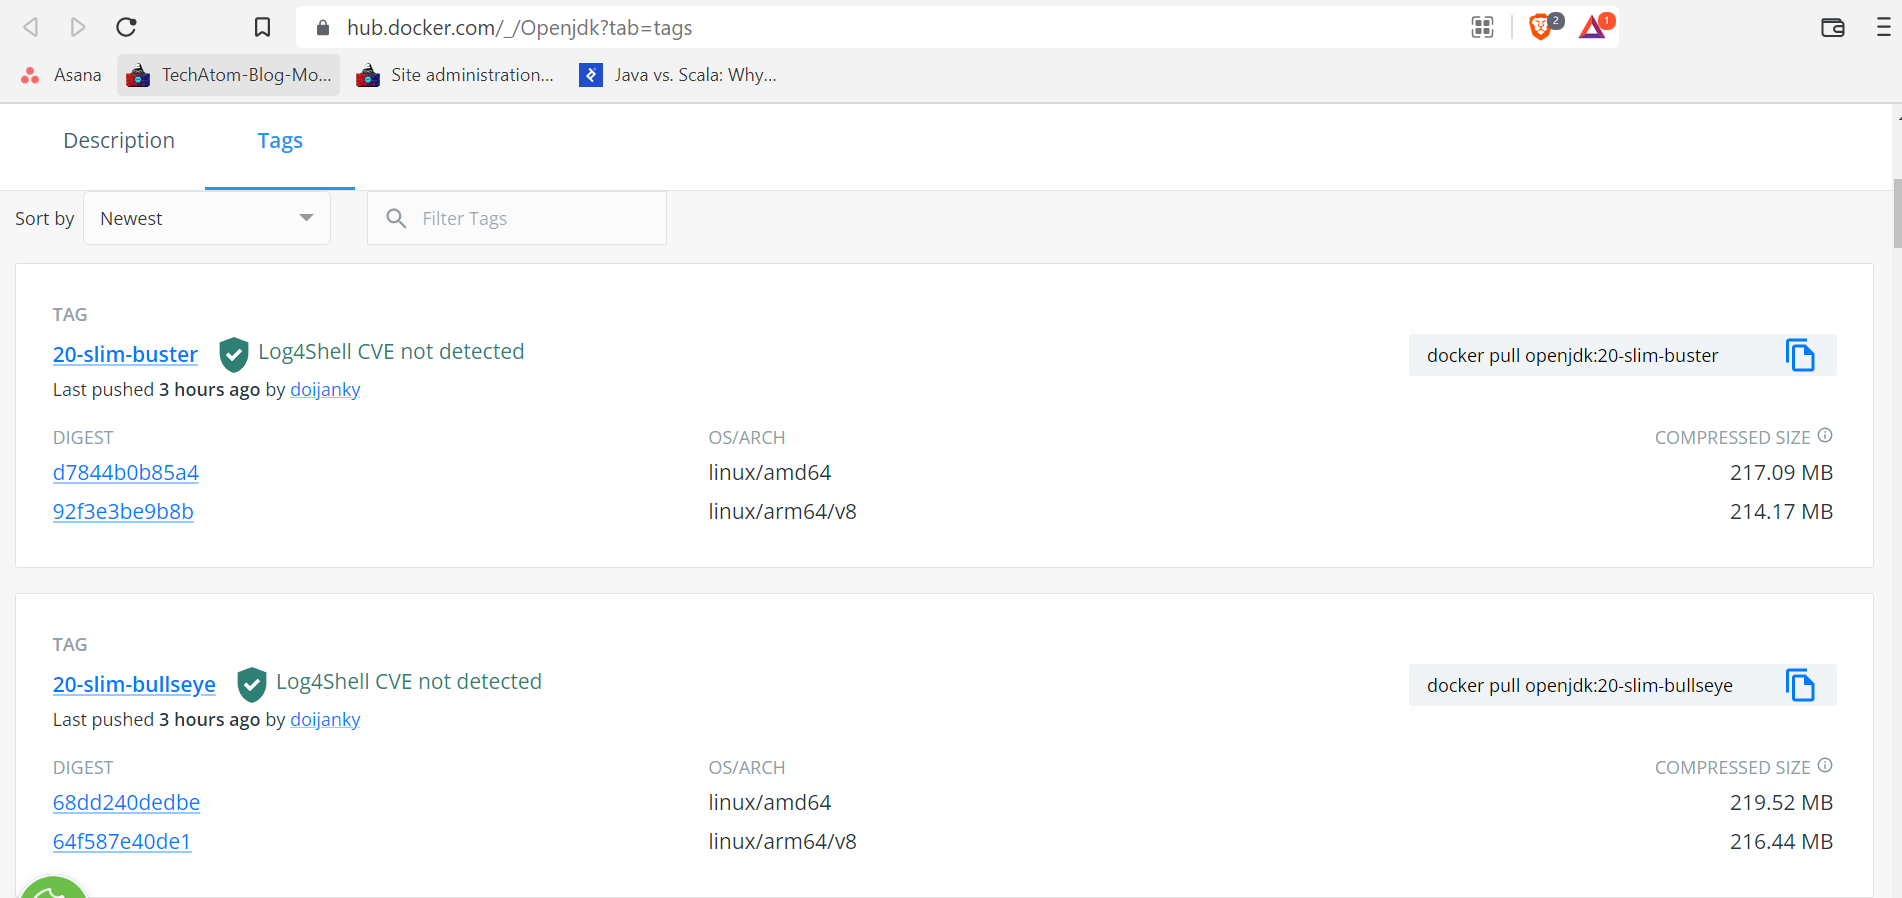Click the QR/grid icon in the address bar
The height and width of the screenshot is (898, 1902).
tap(1482, 27)
